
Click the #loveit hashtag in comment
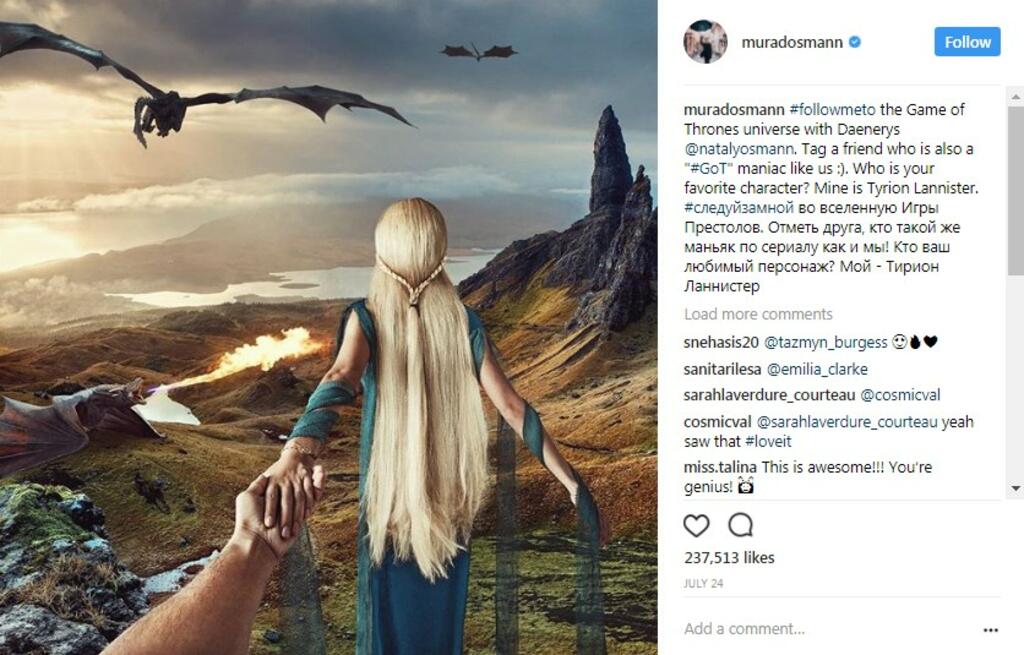point(768,441)
